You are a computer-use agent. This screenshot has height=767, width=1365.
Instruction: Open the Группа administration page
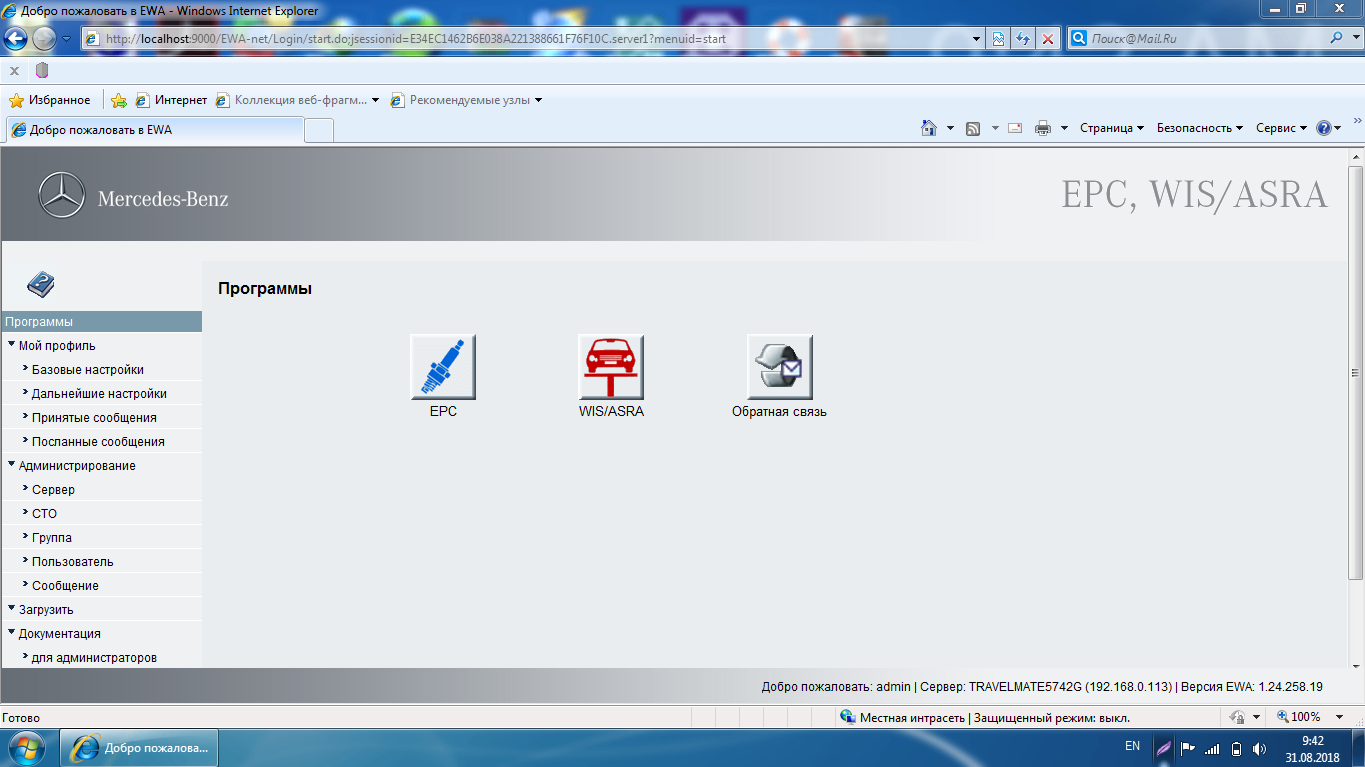[x=52, y=538]
